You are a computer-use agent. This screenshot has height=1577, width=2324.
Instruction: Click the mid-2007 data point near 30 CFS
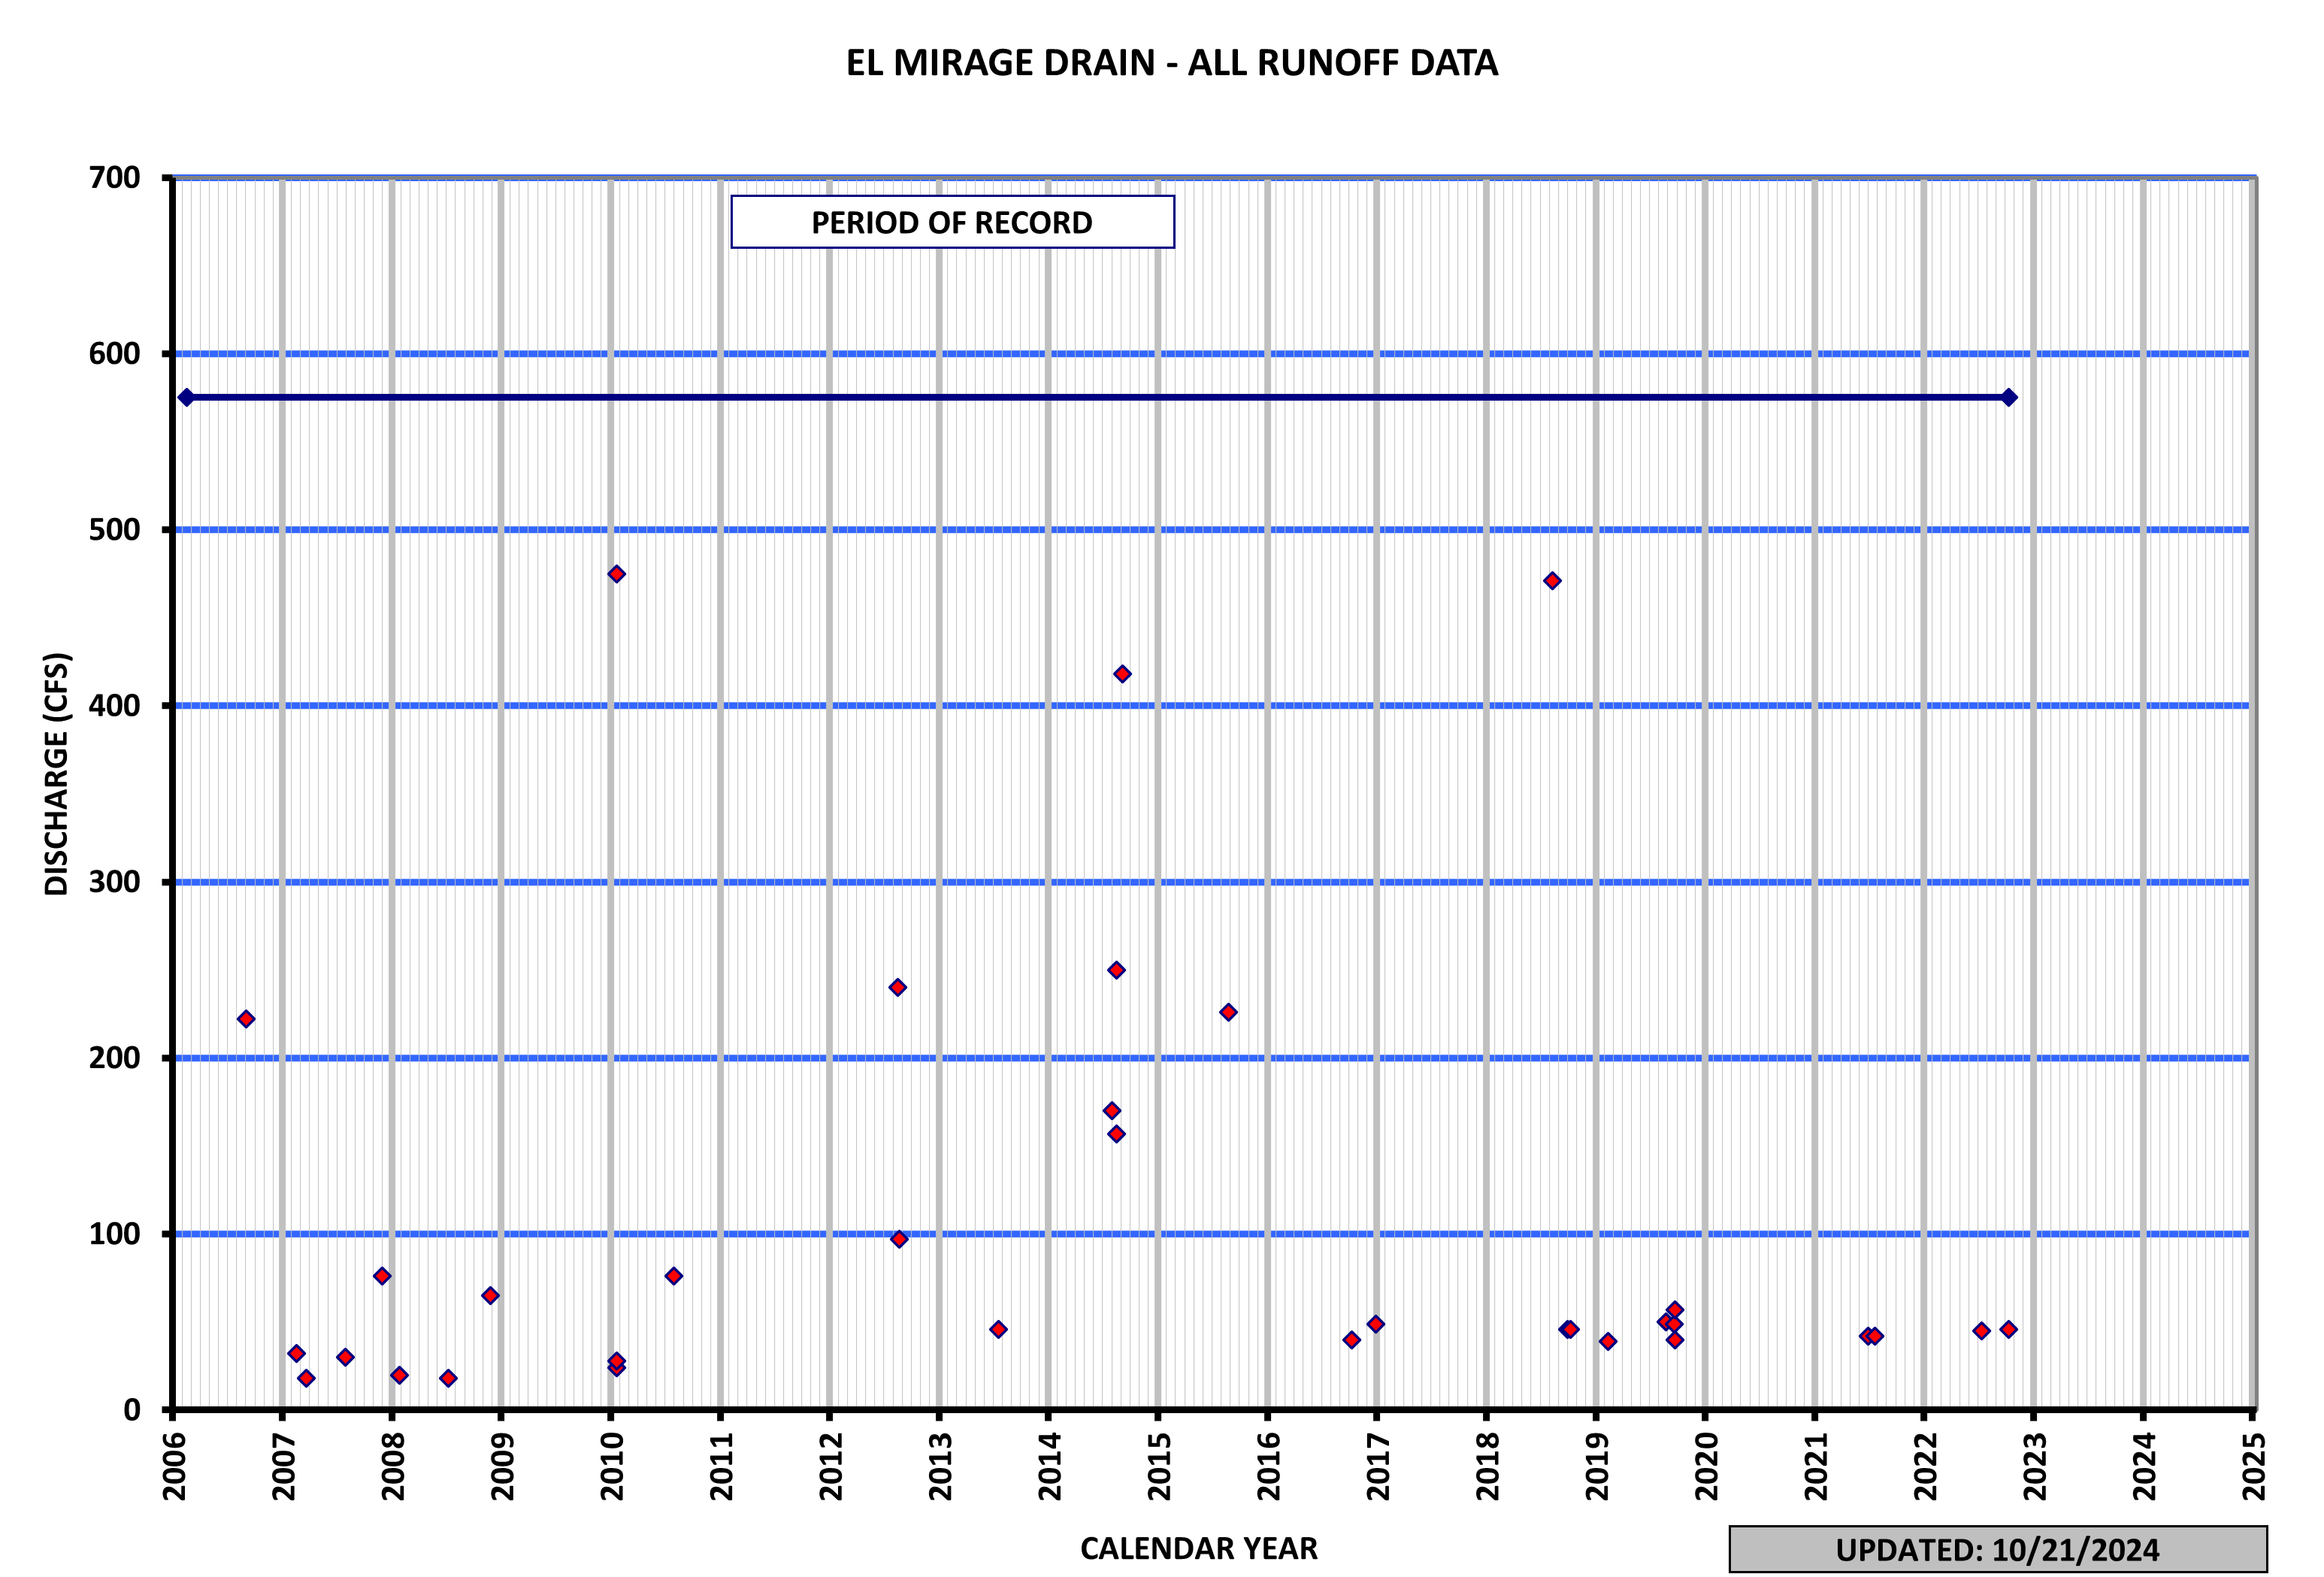coord(345,1357)
